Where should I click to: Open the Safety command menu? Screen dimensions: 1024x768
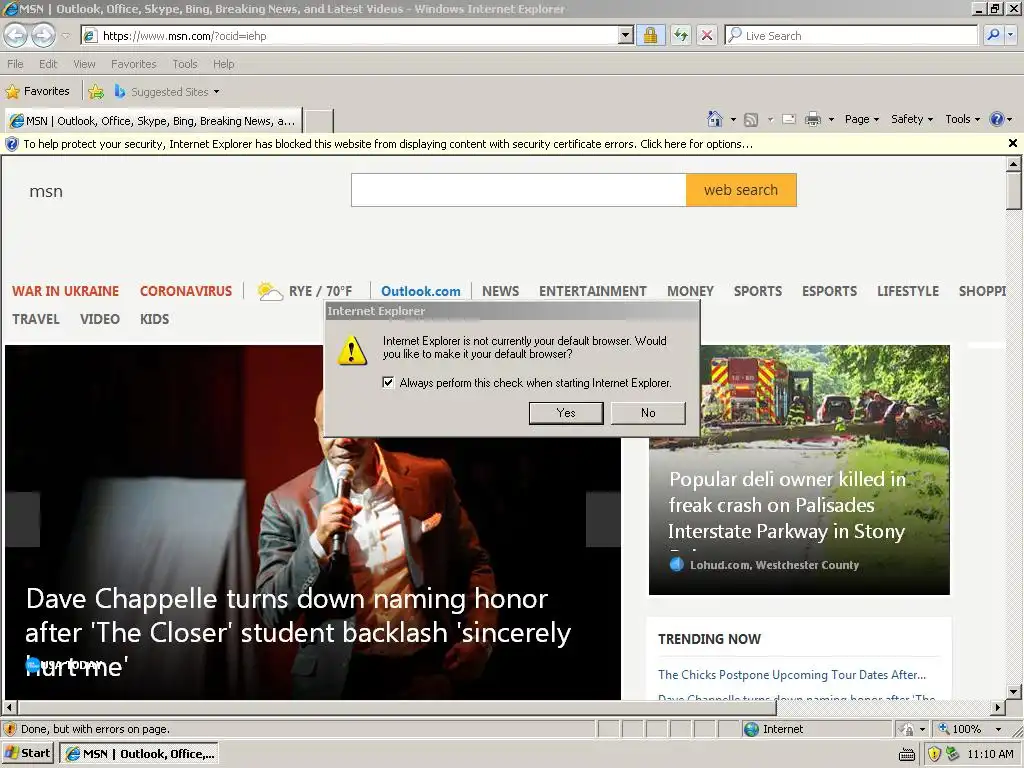[x=912, y=119]
